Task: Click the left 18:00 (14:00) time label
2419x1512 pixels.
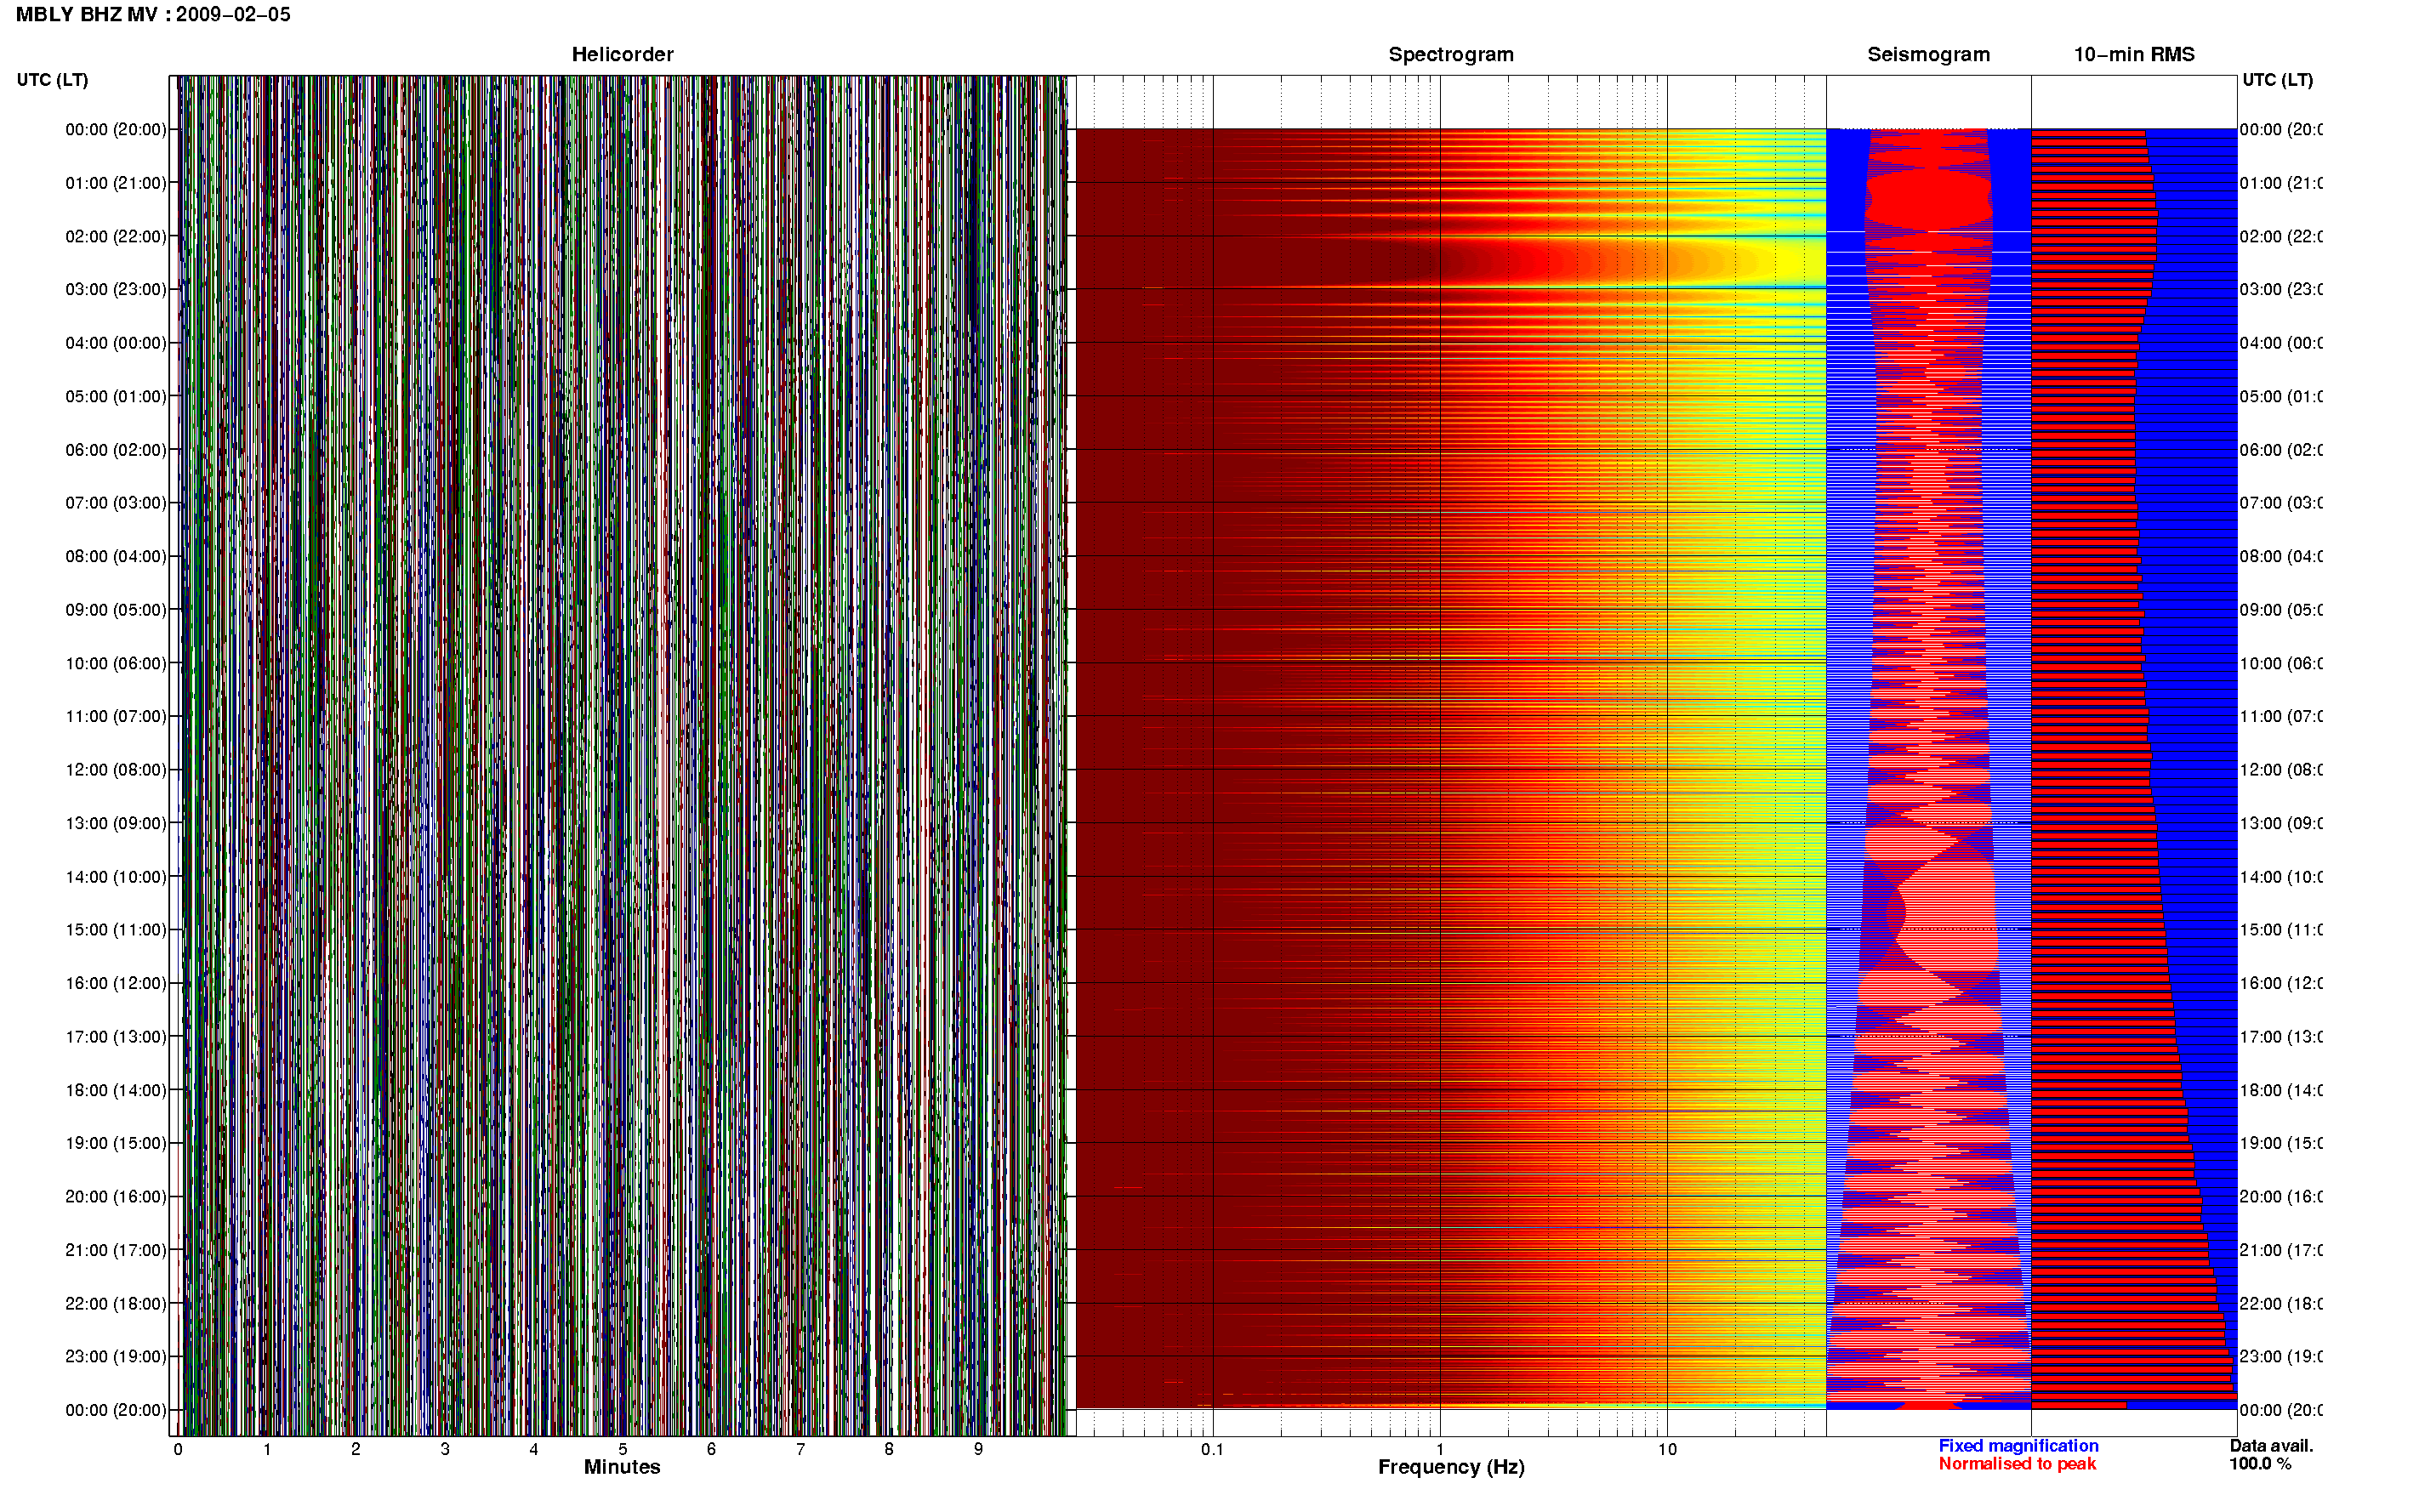Action: coord(116,1090)
